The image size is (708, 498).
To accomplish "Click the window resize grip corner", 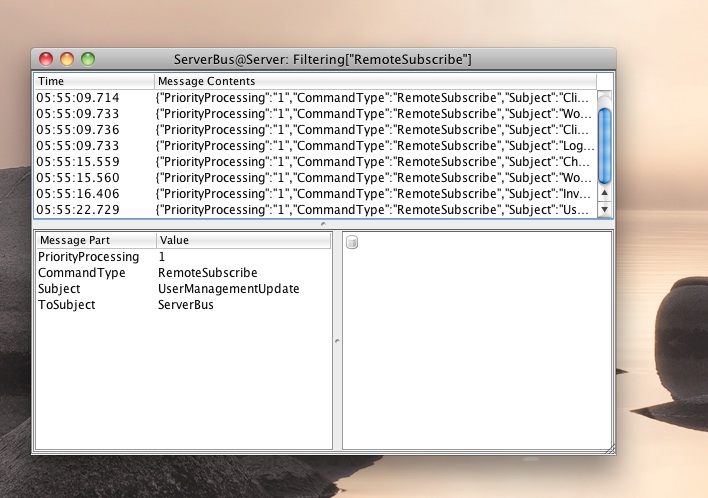I will click(609, 448).
